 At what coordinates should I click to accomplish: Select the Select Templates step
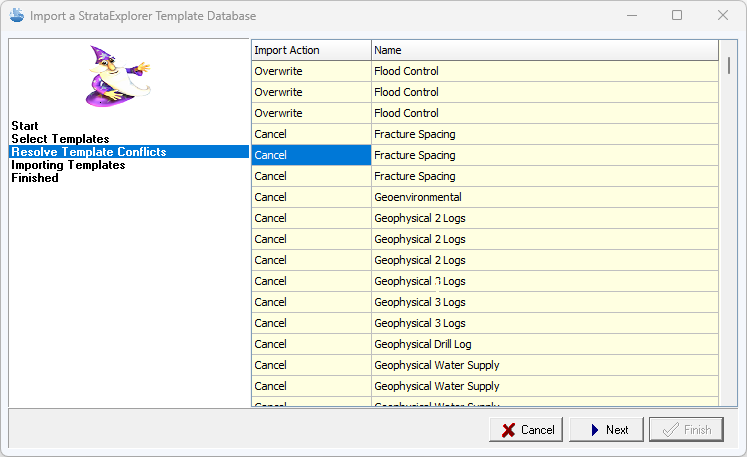pyautogui.click(x=60, y=139)
